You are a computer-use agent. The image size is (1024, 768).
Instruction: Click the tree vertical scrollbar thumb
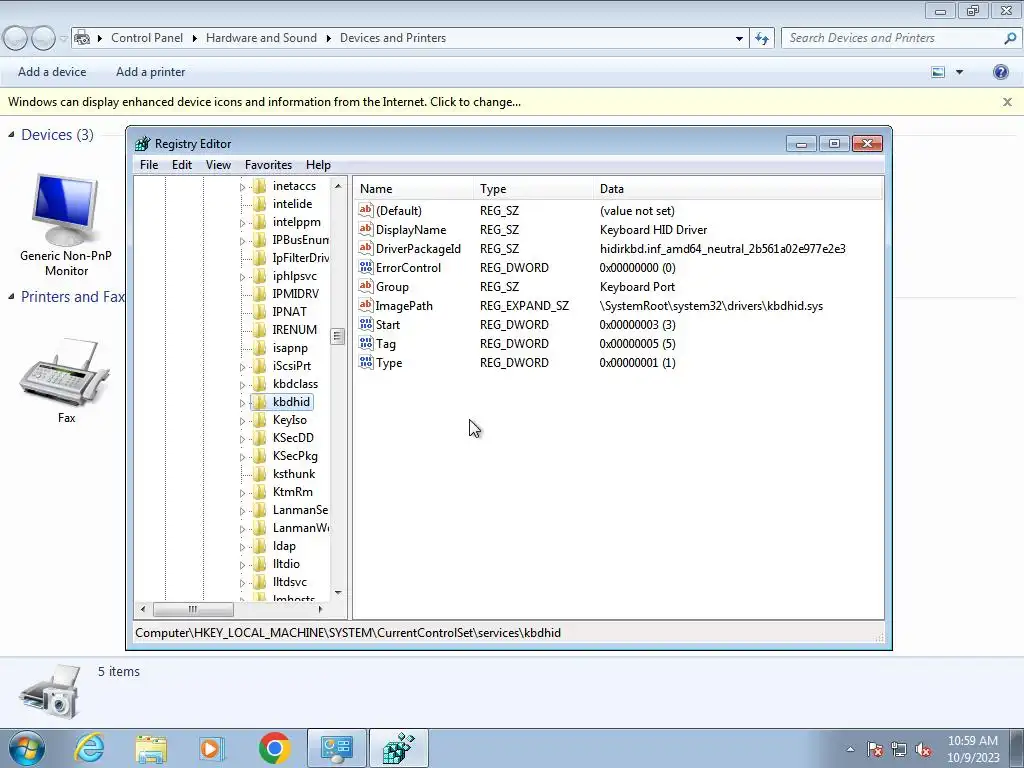337,336
